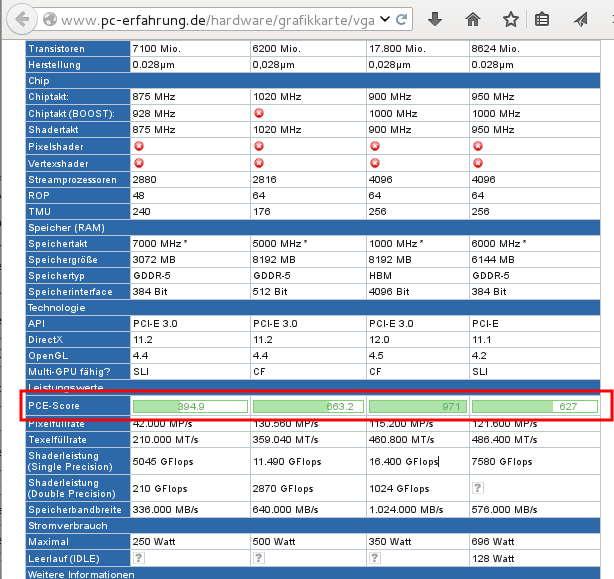Click Leerlauf question mark under 350 Watt
This screenshot has height=579, width=614.
[x=375, y=558]
